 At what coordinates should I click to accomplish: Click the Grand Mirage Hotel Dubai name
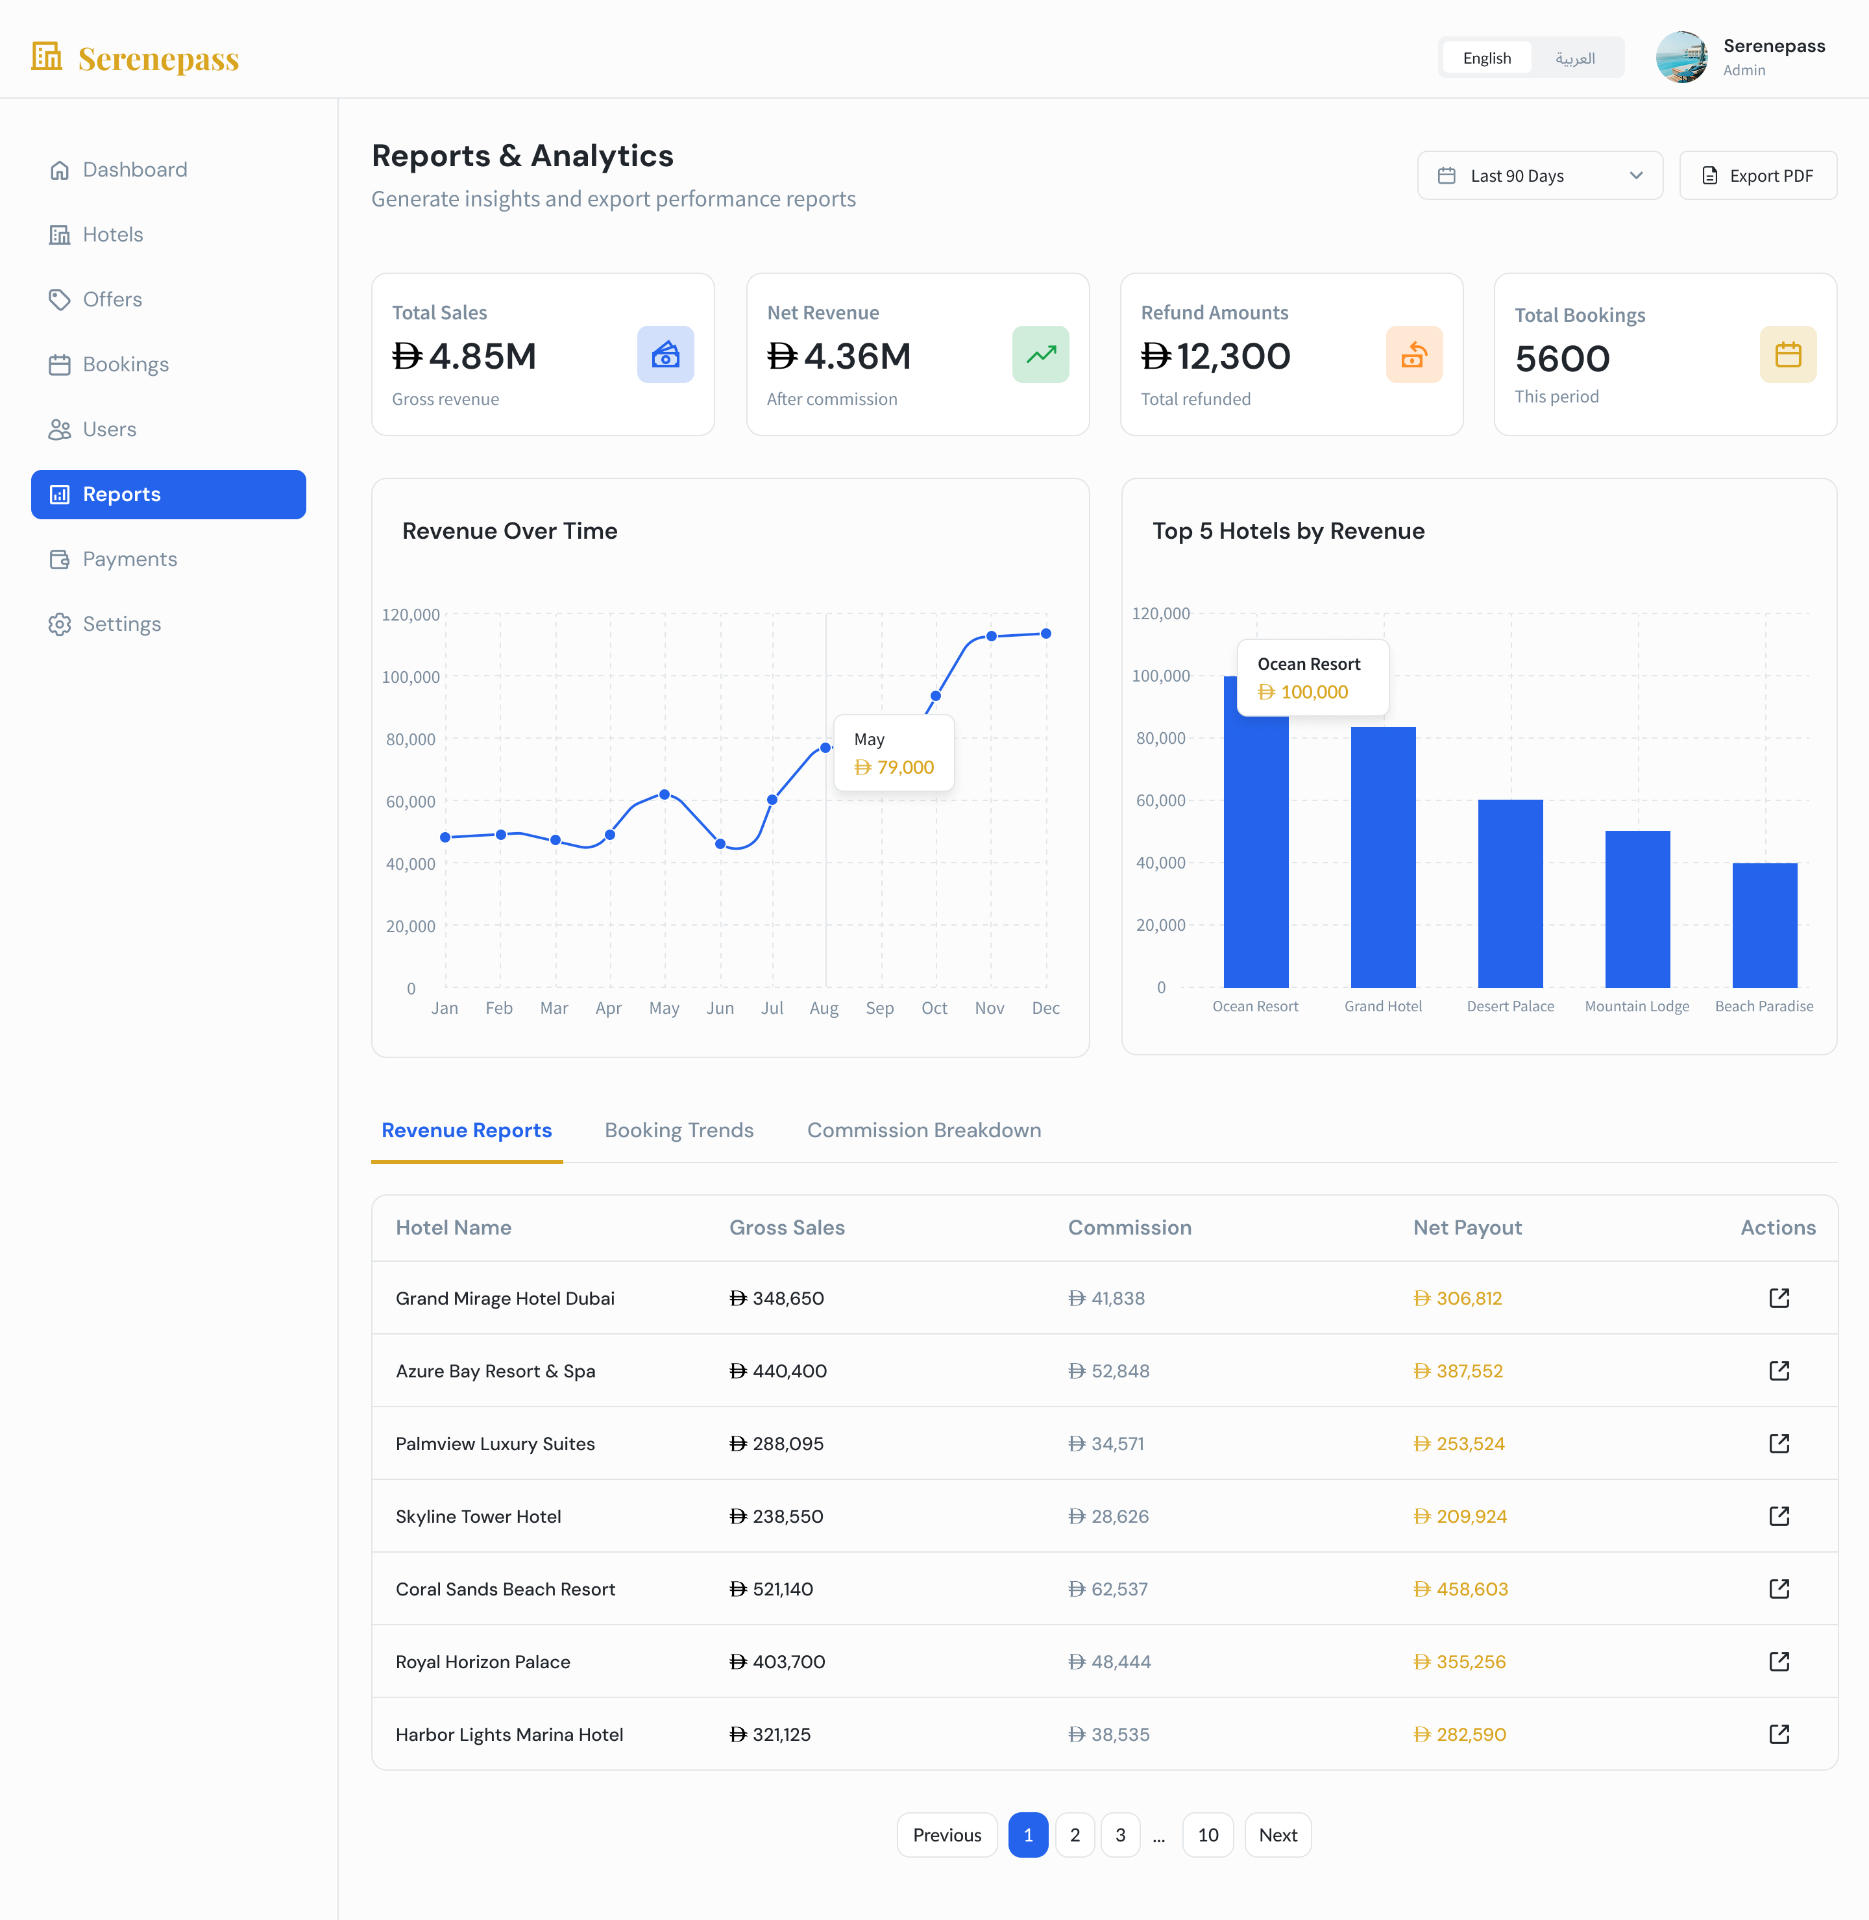pyautogui.click(x=505, y=1299)
